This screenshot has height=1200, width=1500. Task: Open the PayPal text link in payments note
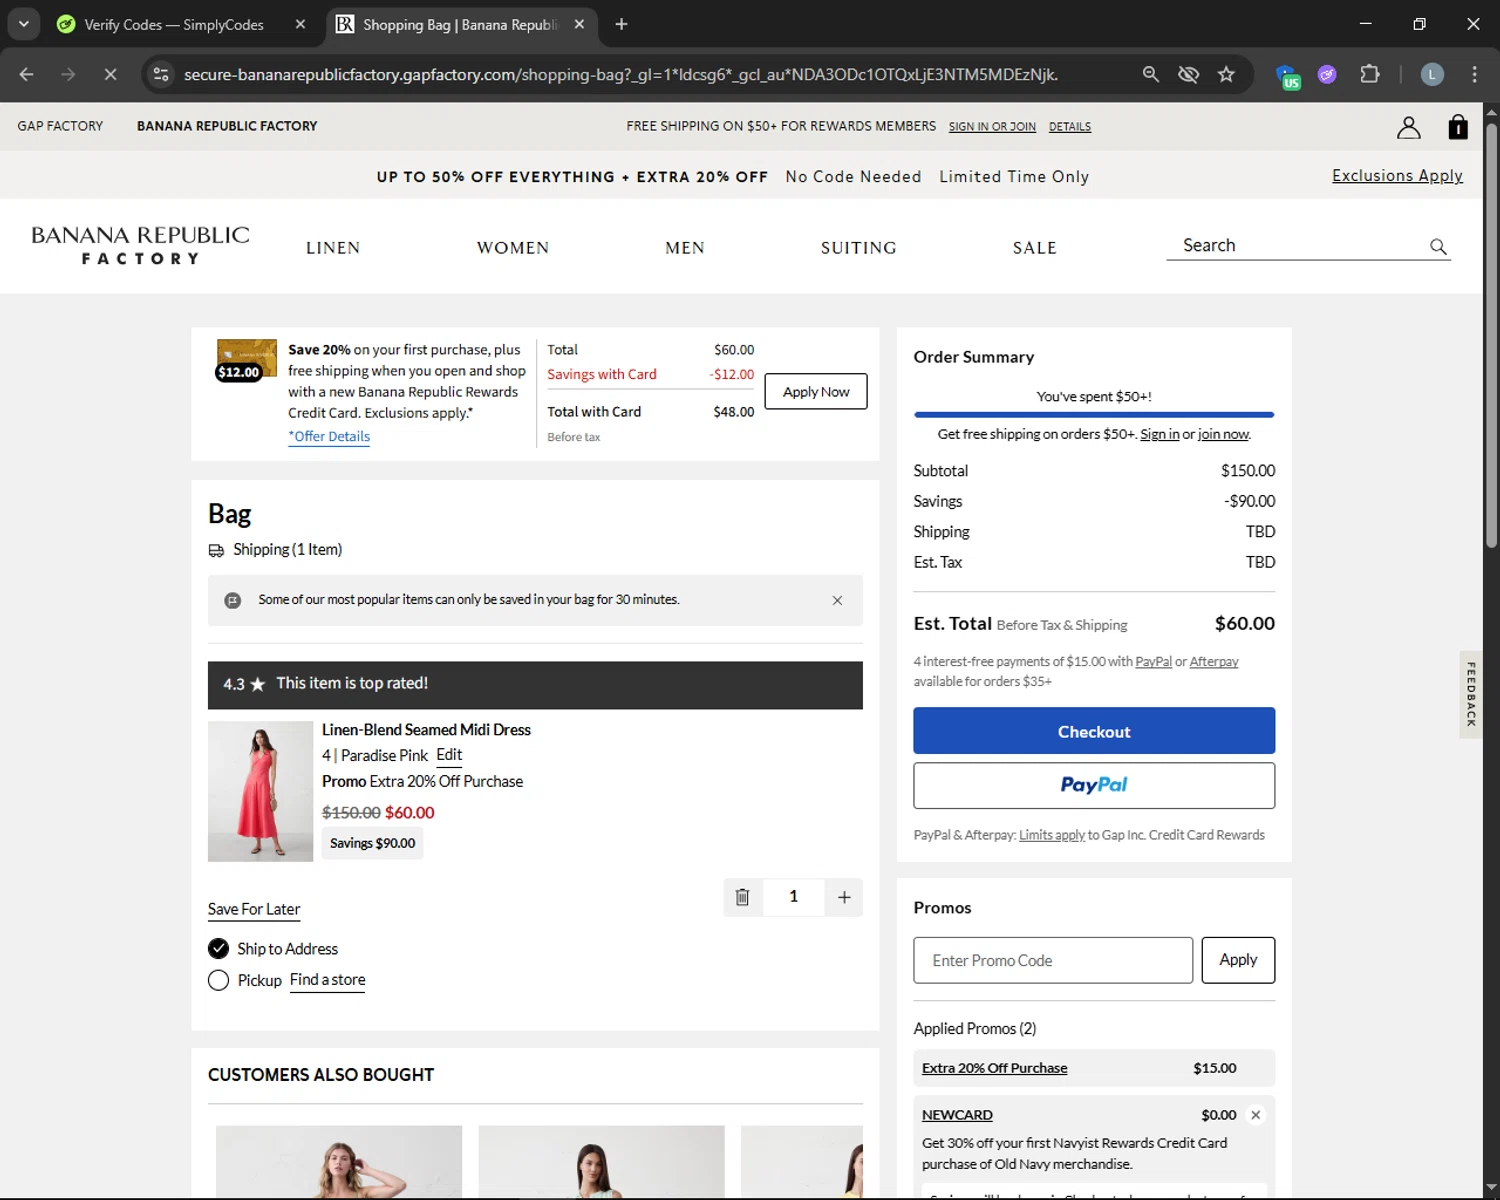point(1153,662)
